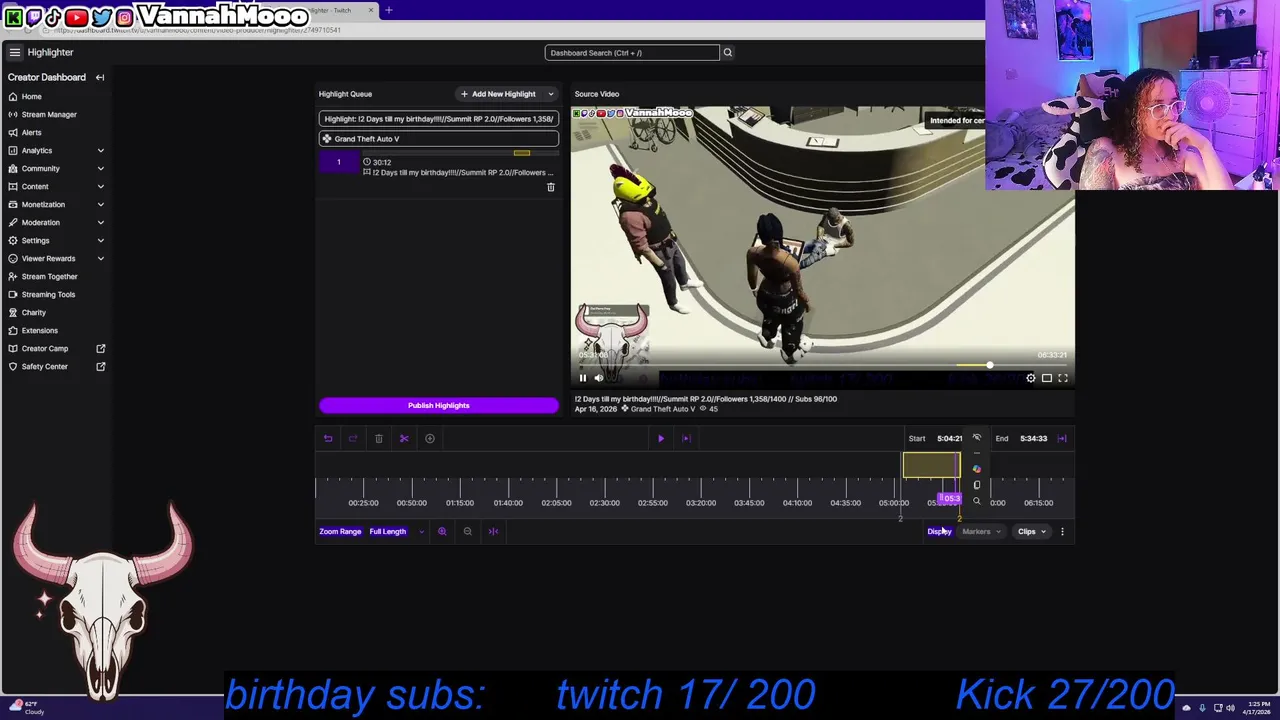Expand the Moderation section
Image resolution: width=1280 pixels, height=720 pixels.
[x=56, y=222]
